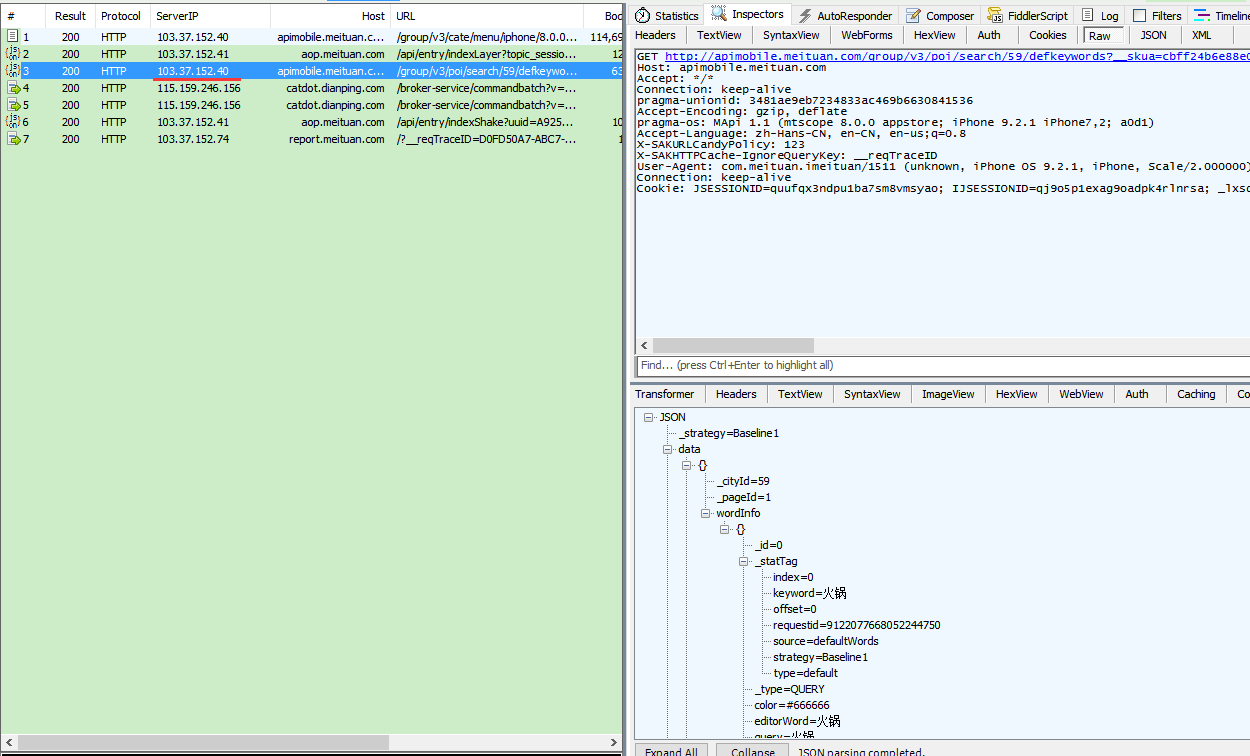Switch request inspector to JSON tab
Image resolution: width=1250 pixels, height=756 pixels.
pyautogui.click(x=1153, y=35)
